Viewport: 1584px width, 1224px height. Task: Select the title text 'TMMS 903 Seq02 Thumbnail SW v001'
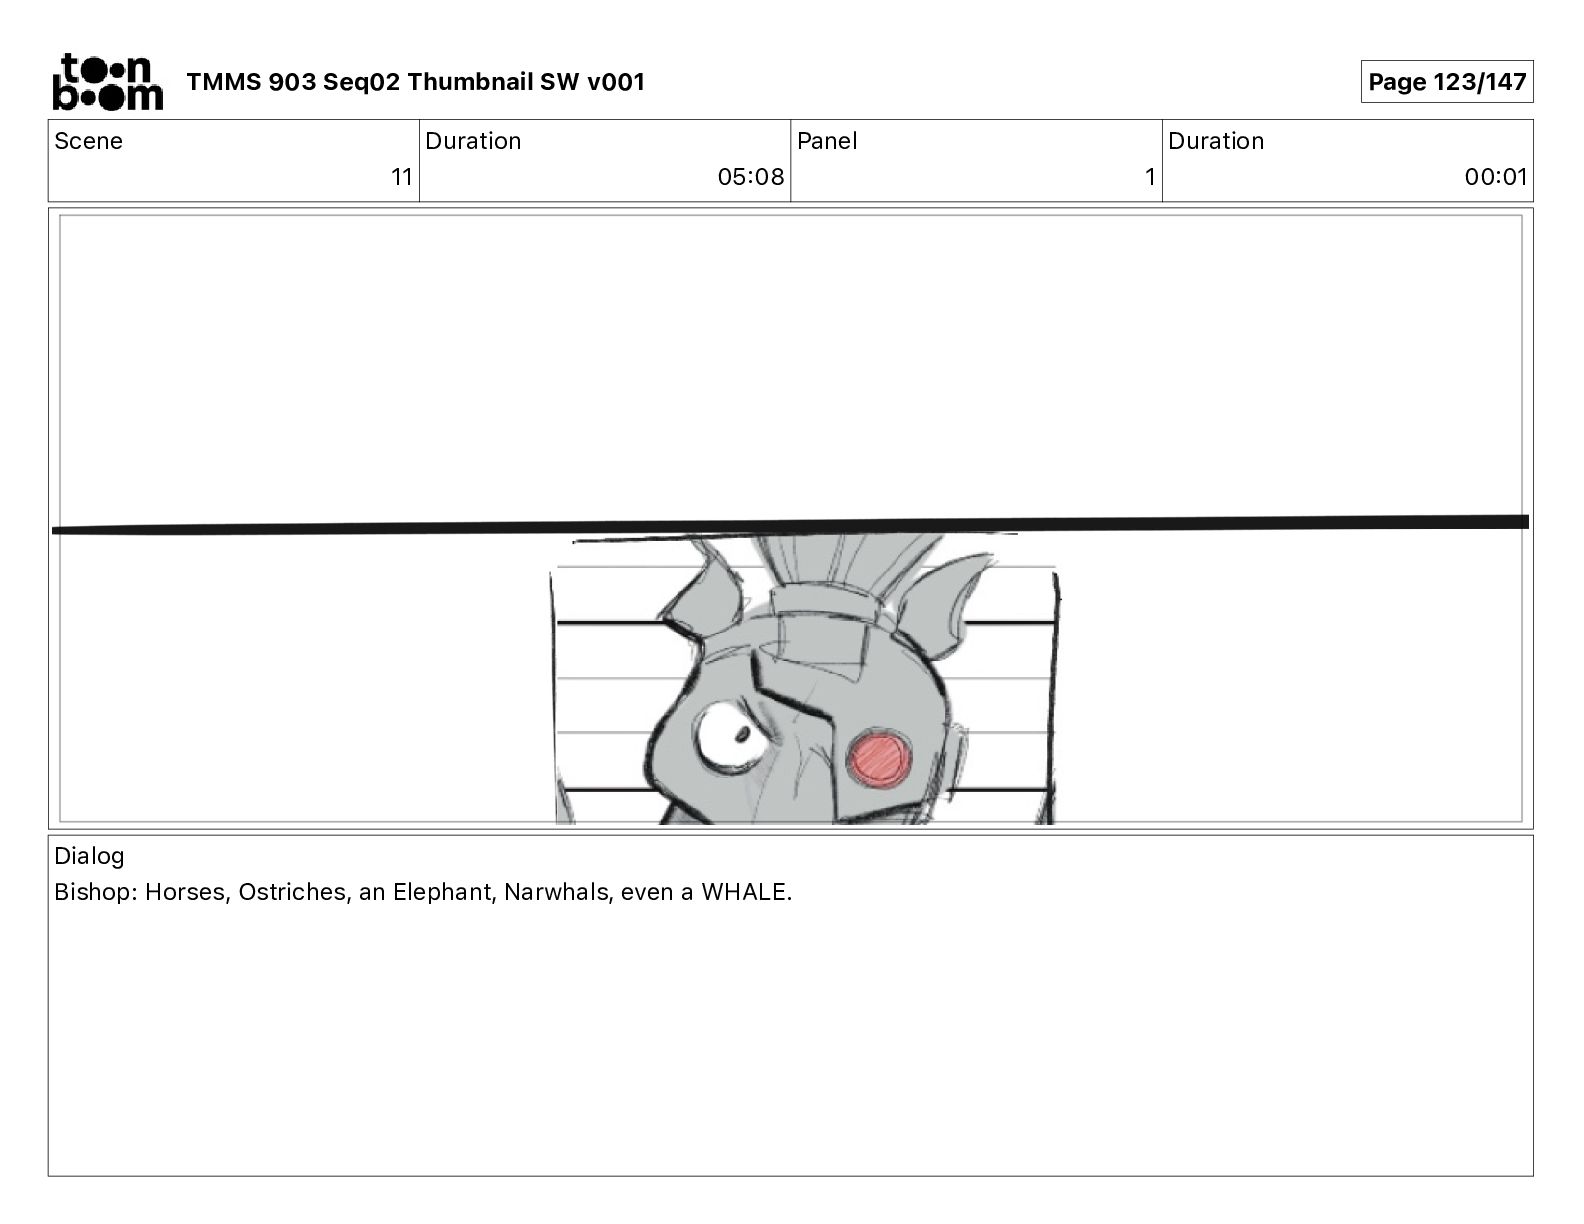(x=416, y=82)
